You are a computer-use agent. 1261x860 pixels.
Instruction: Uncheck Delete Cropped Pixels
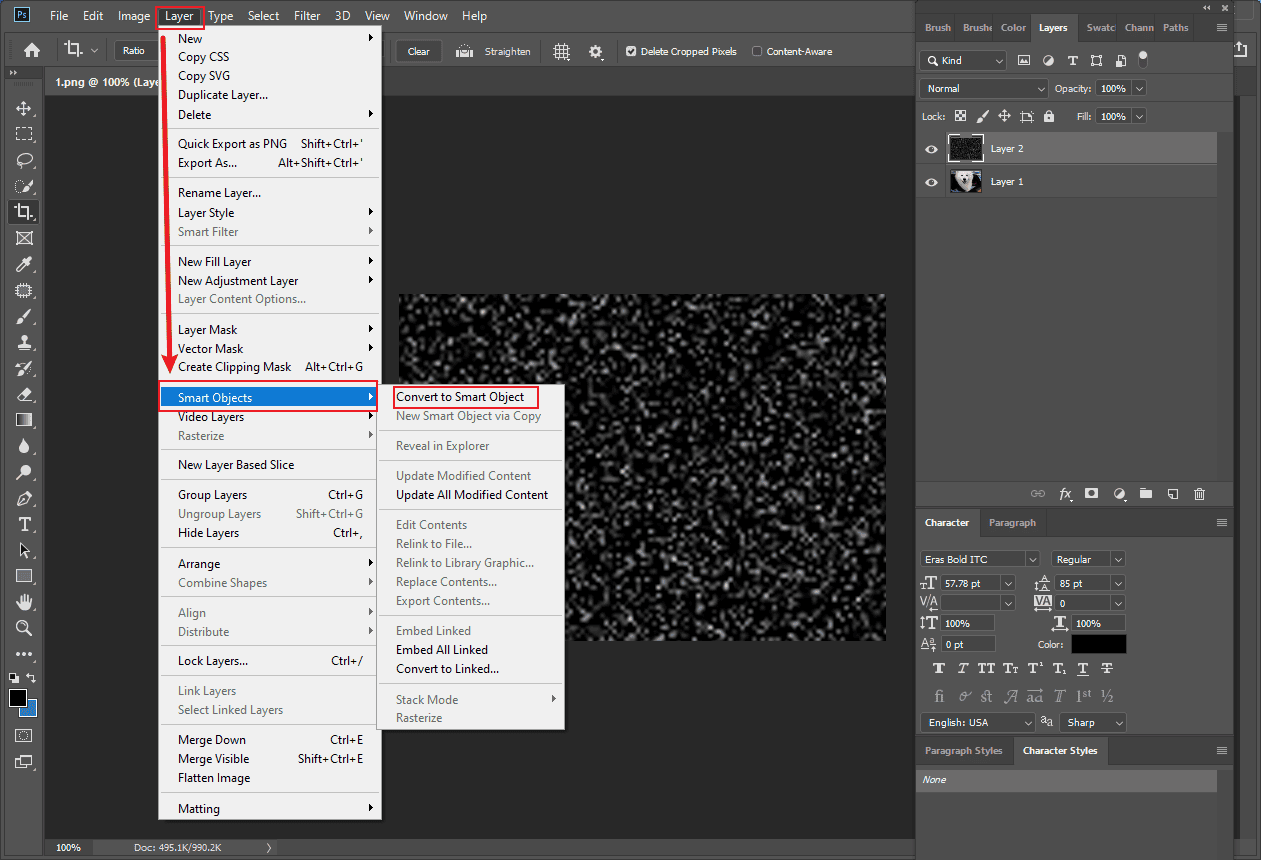630,51
